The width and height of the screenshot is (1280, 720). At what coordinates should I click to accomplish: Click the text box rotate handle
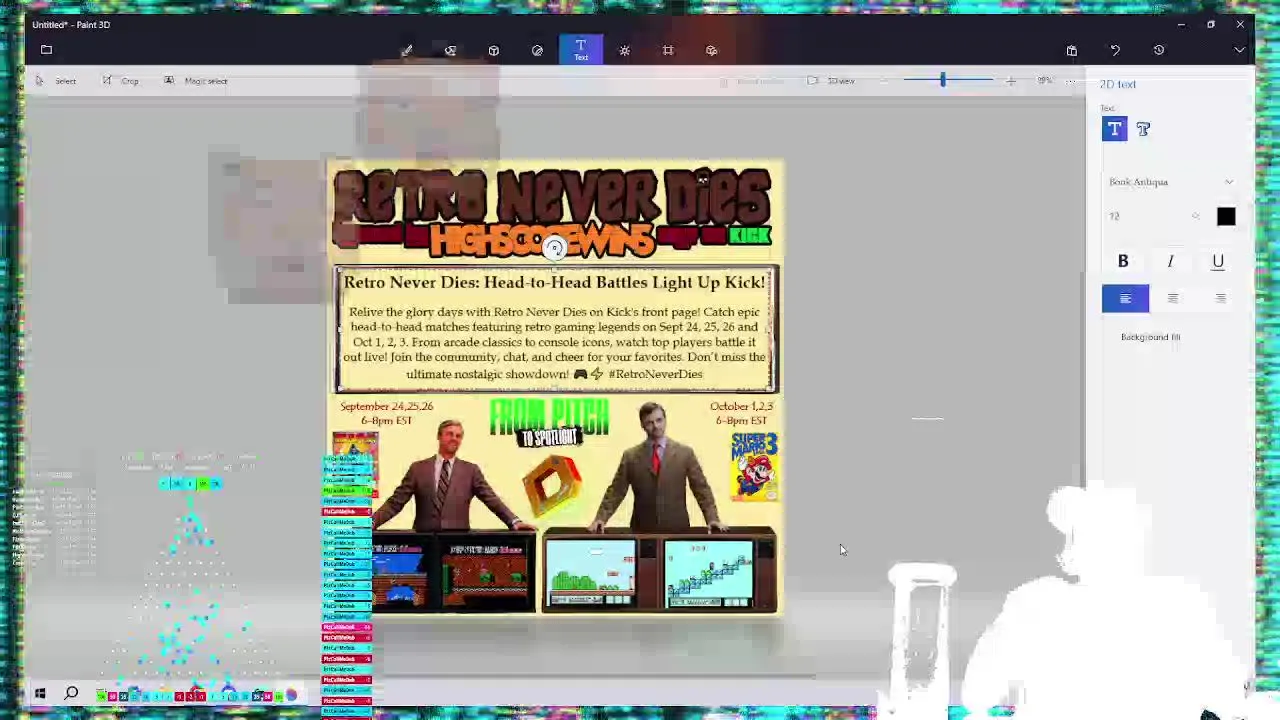click(555, 249)
